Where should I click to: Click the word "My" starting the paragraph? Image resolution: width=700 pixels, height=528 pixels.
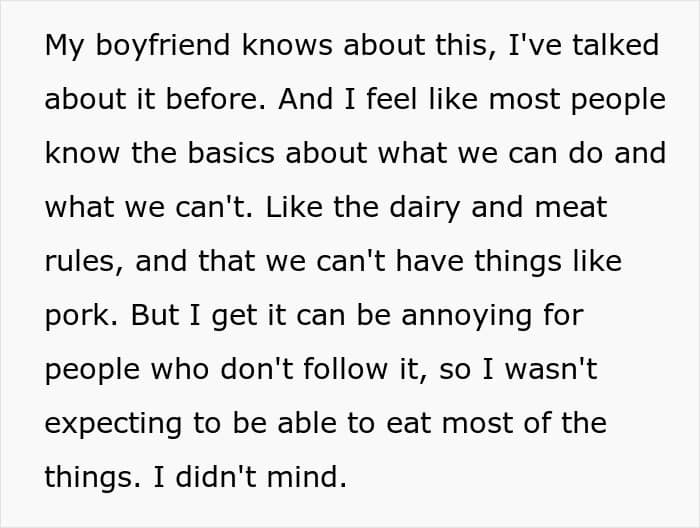tap(64, 46)
